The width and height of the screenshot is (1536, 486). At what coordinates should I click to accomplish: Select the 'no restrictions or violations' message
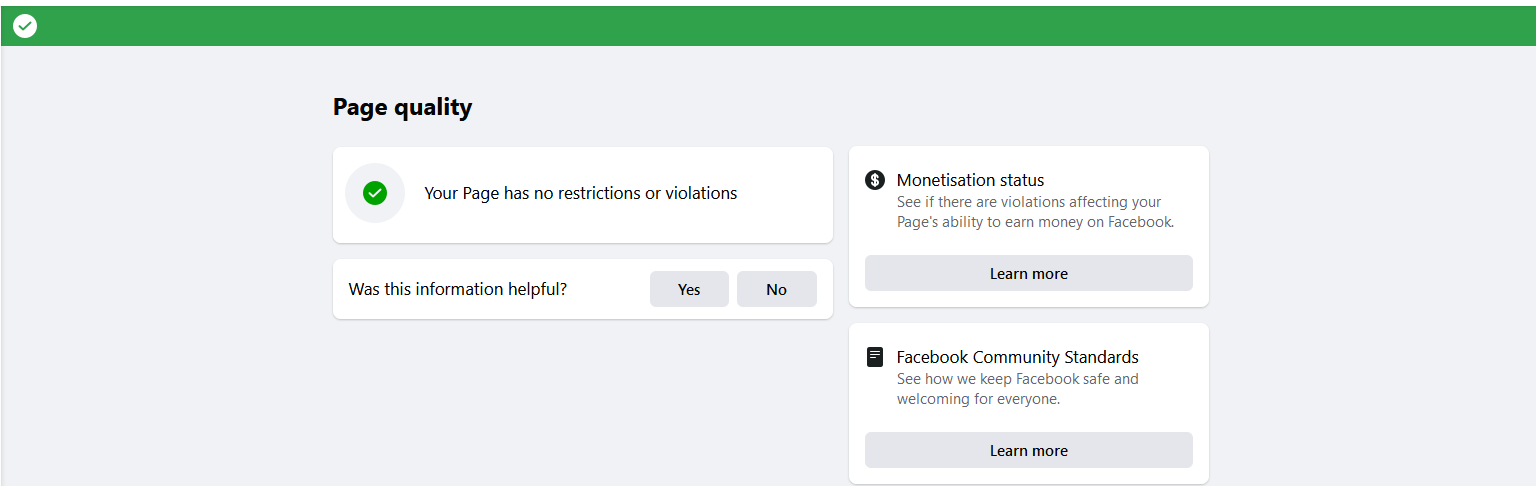pyautogui.click(x=580, y=193)
